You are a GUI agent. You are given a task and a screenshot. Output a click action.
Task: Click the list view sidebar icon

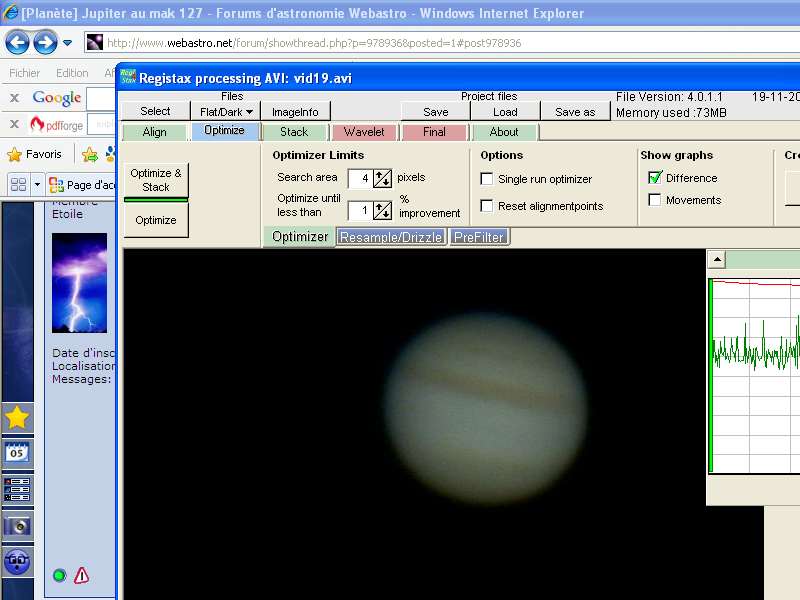[17, 489]
